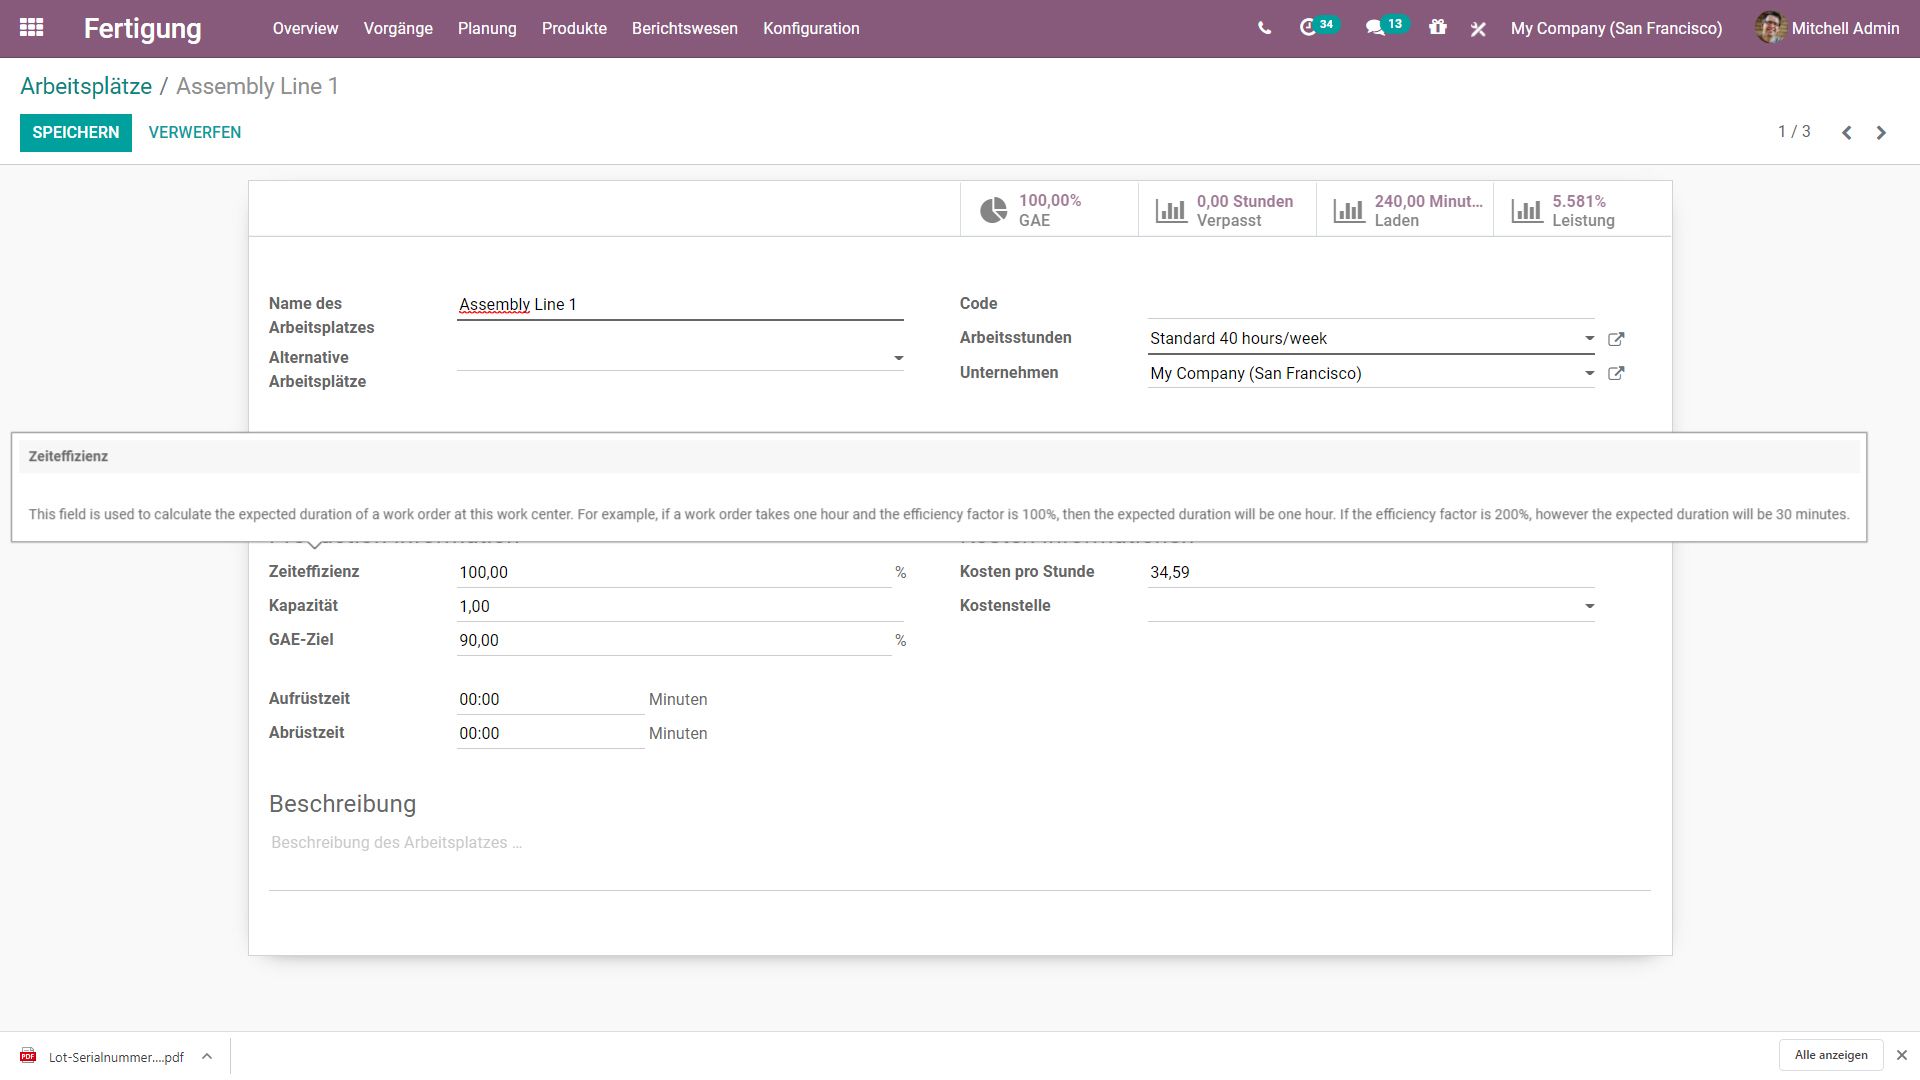The width and height of the screenshot is (1920, 1080).
Task: Click the debug tools cross icon
Action: point(1478,29)
